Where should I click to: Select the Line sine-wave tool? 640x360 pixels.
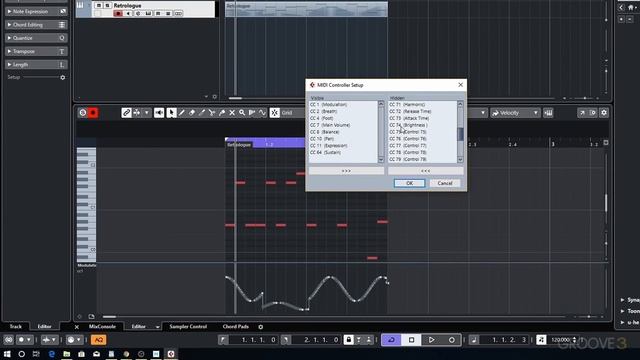pyautogui.click(x=262, y=113)
